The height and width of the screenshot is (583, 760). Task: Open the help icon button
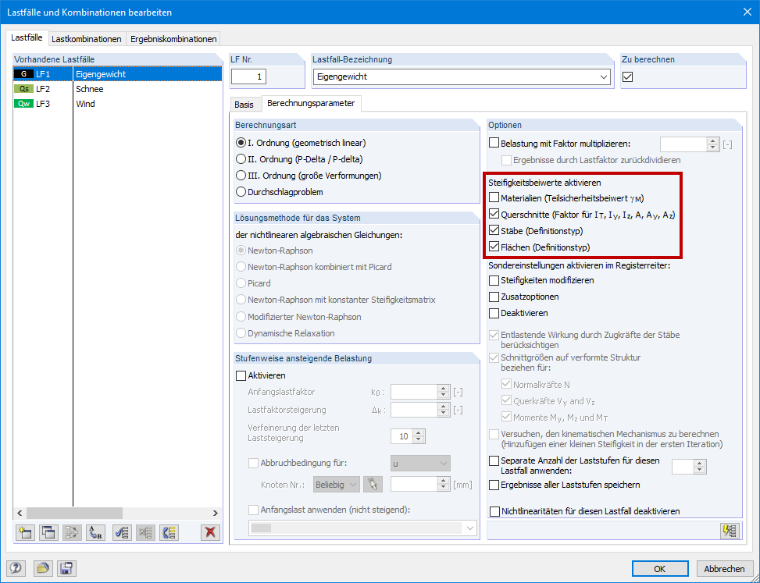coord(16,568)
